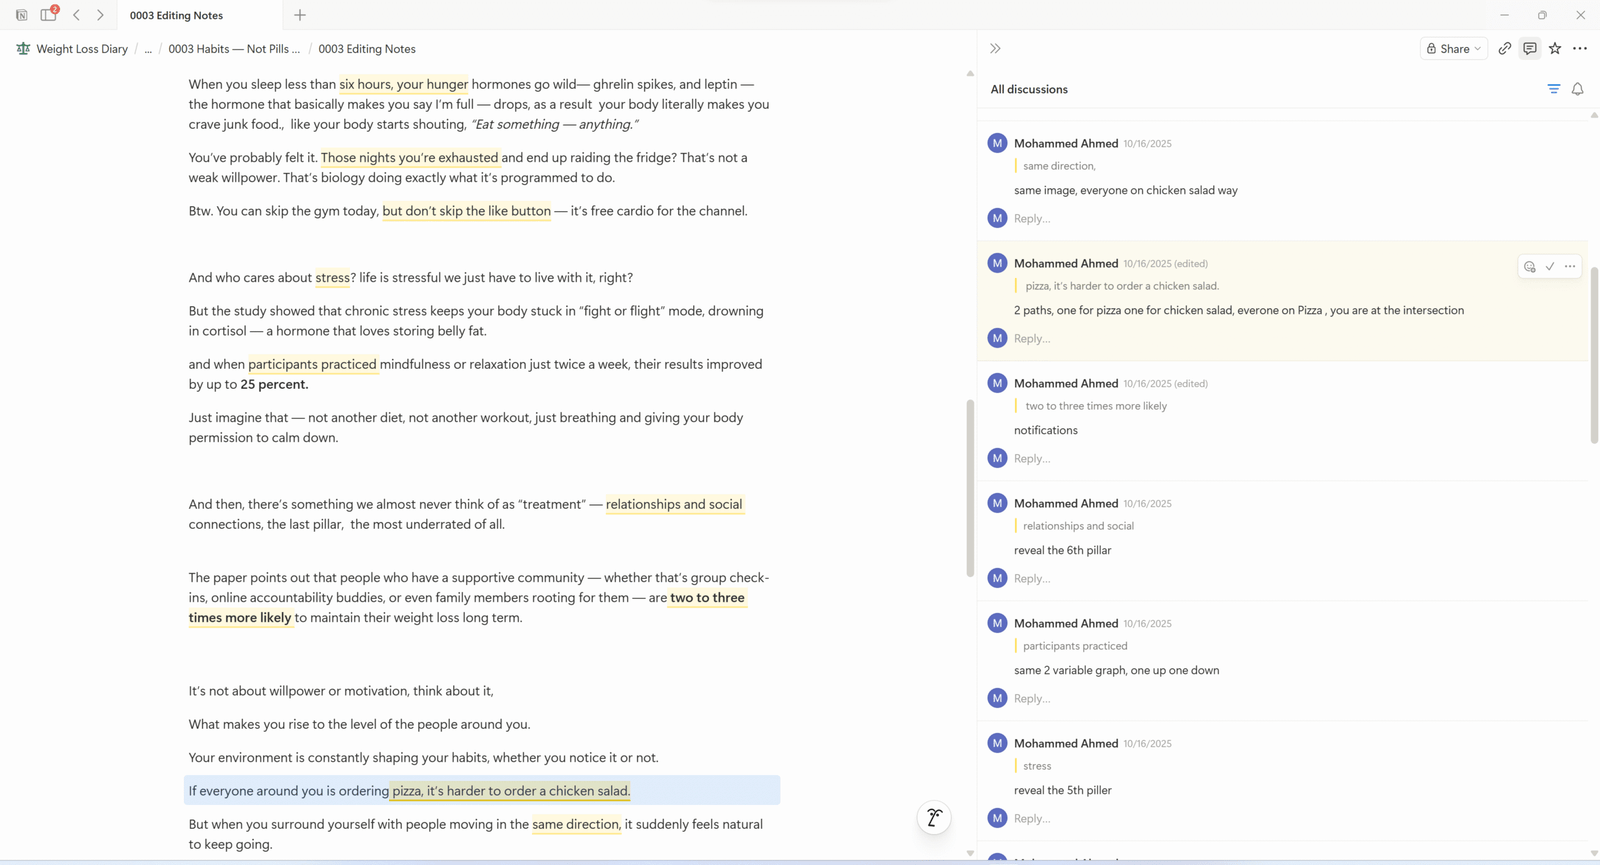
Task: Click the discussions panel scrollbar thumb
Action: click(x=1594, y=355)
